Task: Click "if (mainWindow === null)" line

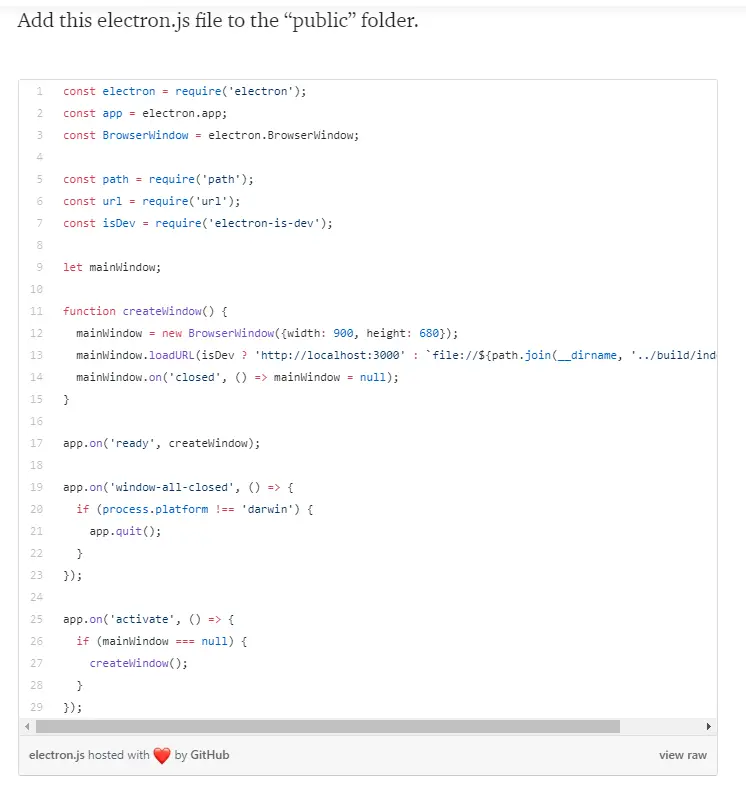Action: click(162, 641)
